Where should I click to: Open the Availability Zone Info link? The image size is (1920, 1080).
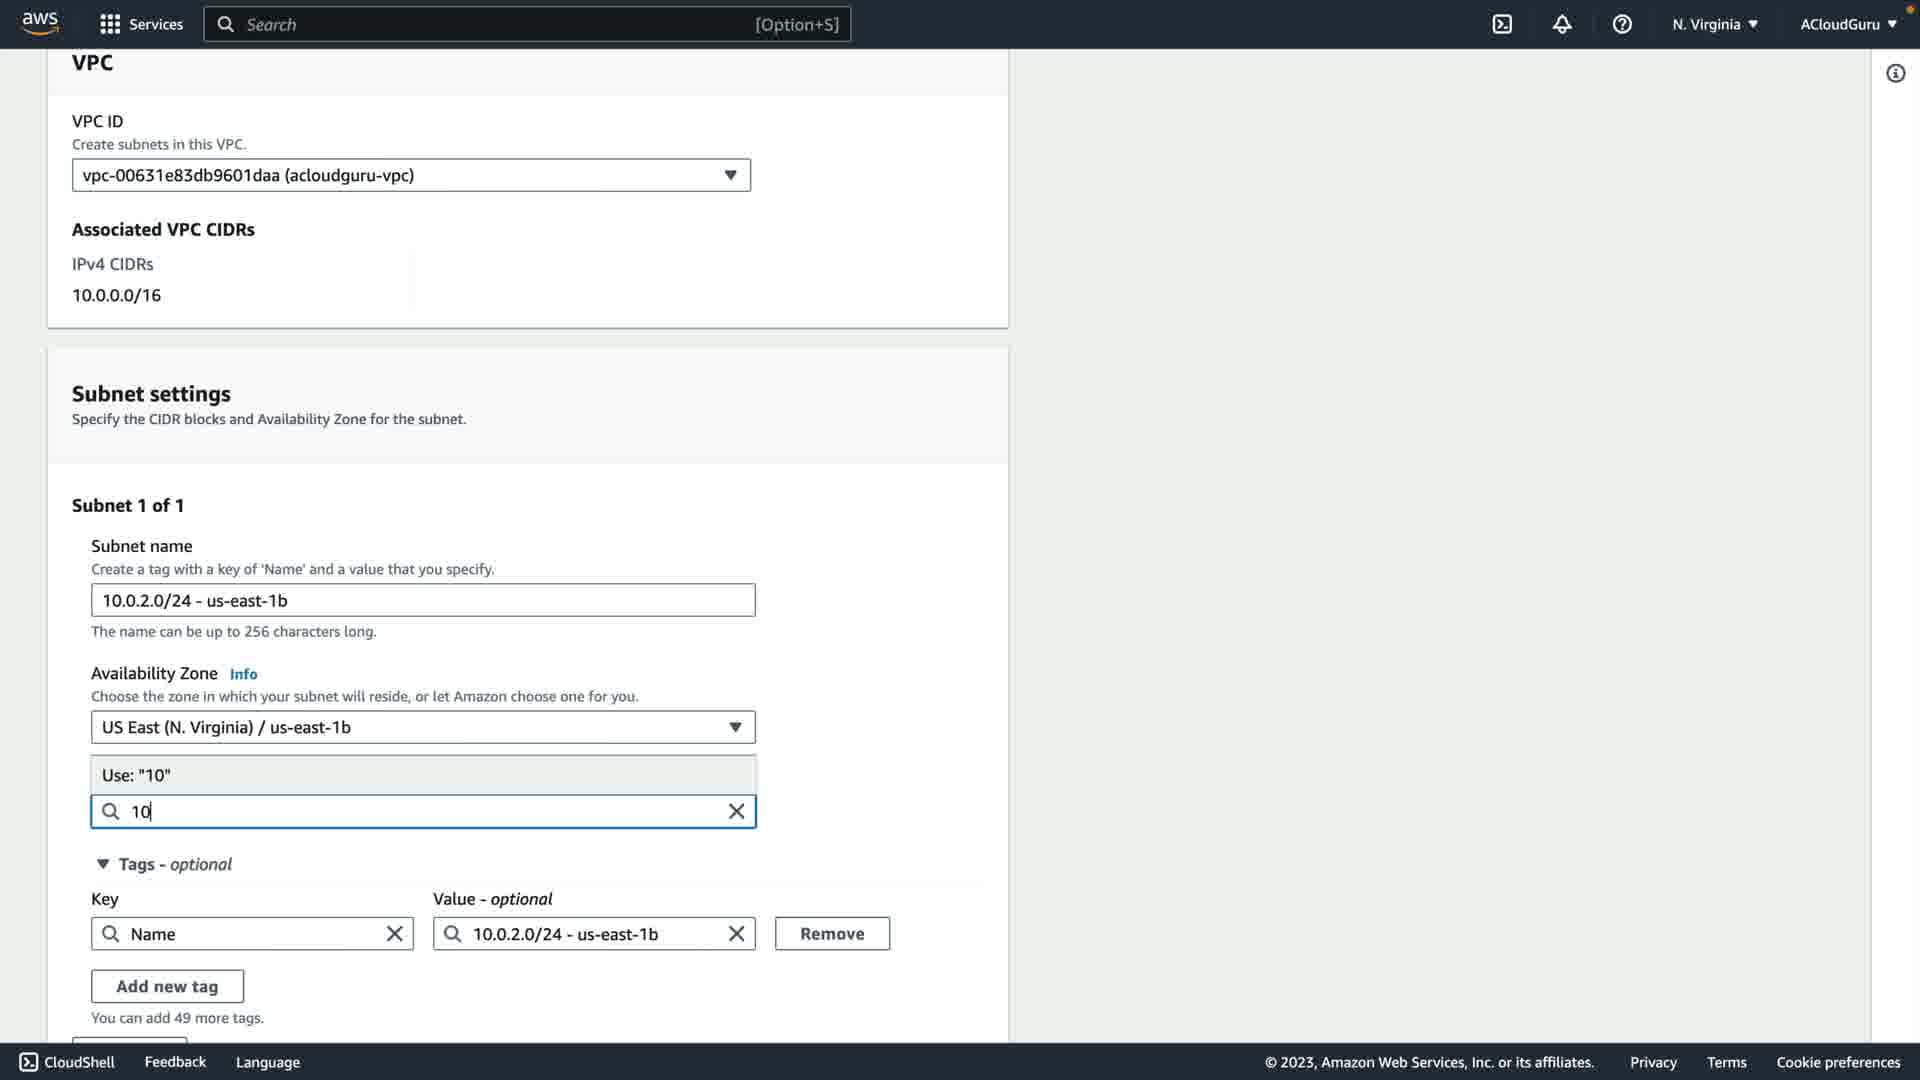tap(243, 674)
